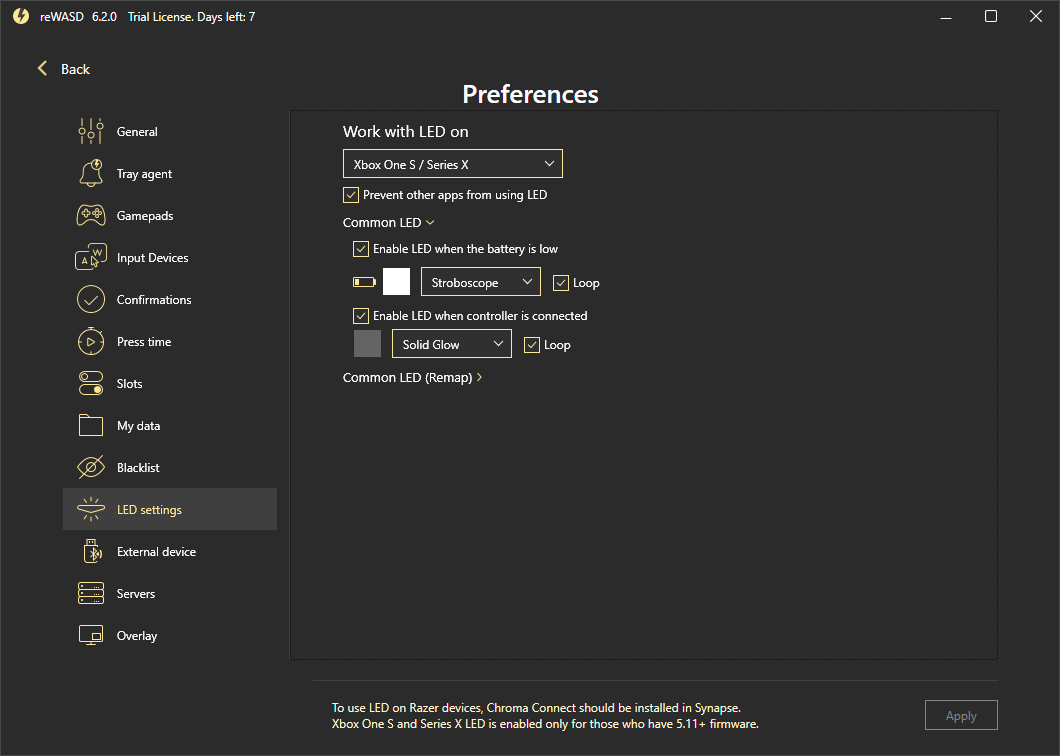The image size is (1060, 756).
Task: Click the Gamepads controller icon
Action: click(91, 215)
